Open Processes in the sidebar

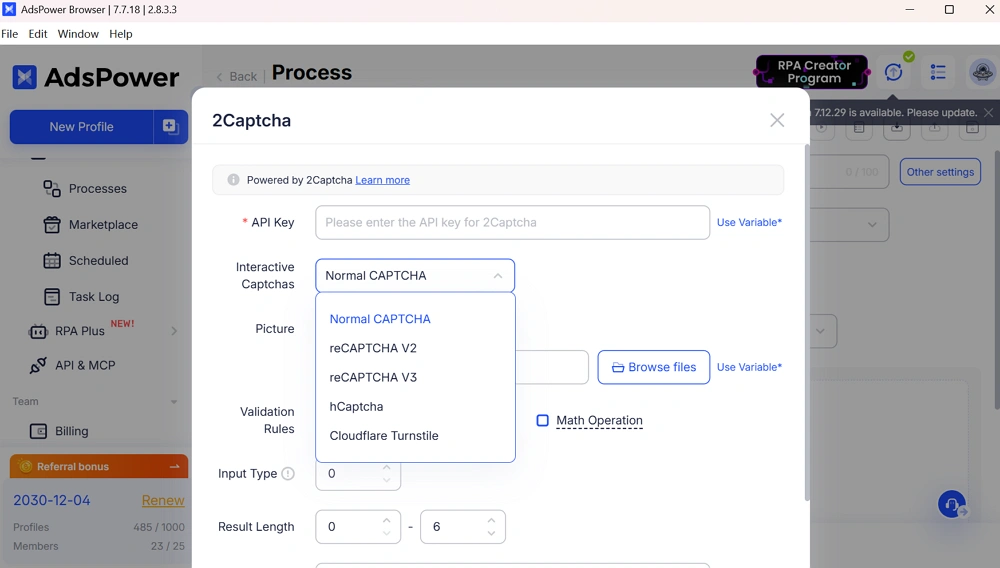[x=98, y=189]
